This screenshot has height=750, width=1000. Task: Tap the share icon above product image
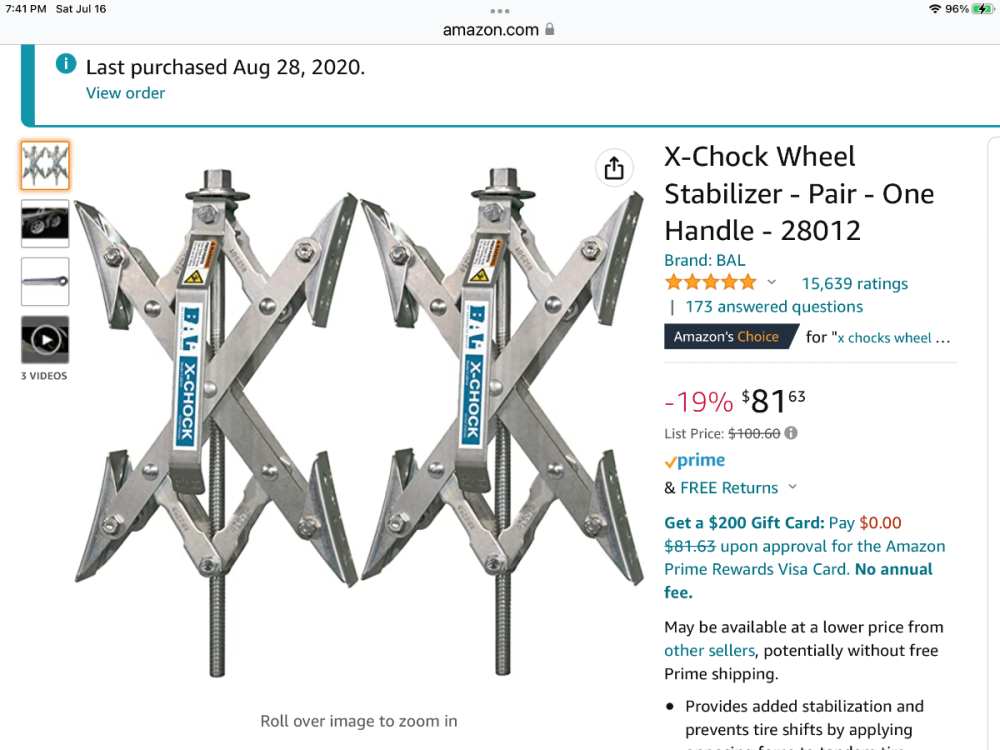(614, 168)
